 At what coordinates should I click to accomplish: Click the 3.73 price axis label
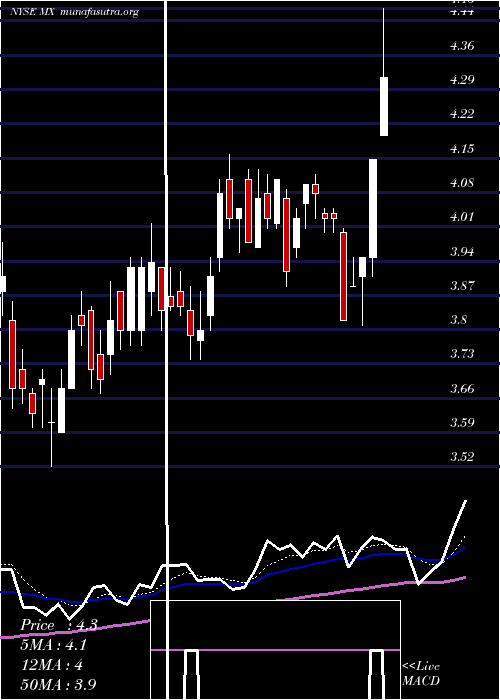click(x=462, y=354)
